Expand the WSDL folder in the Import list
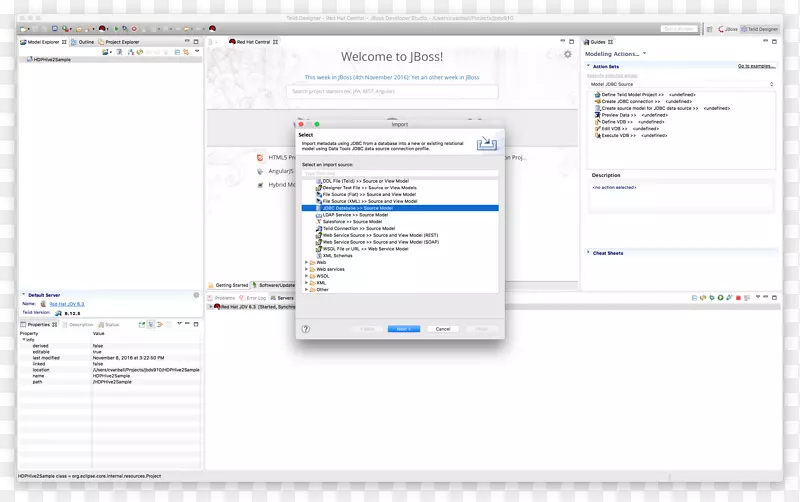The height and width of the screenshot is (502, 800). tap(306, 276)
